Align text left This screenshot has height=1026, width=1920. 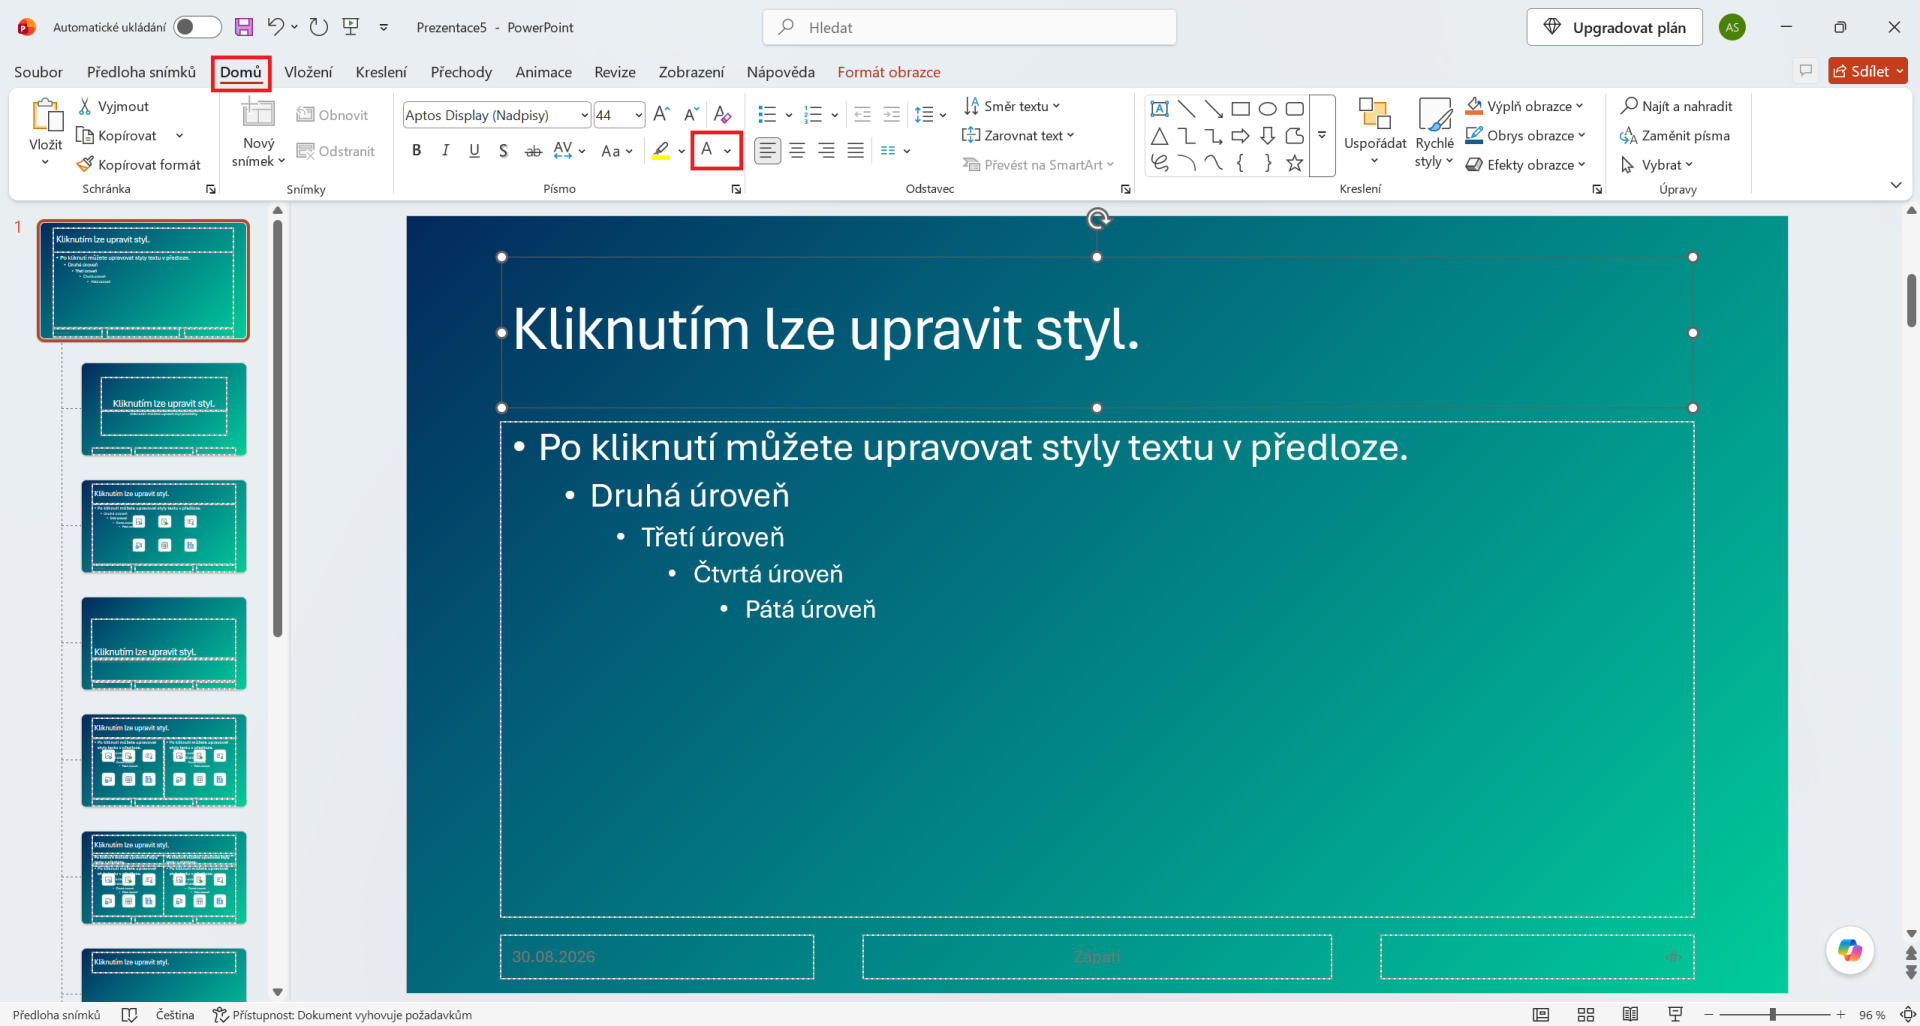click(767, 151)
